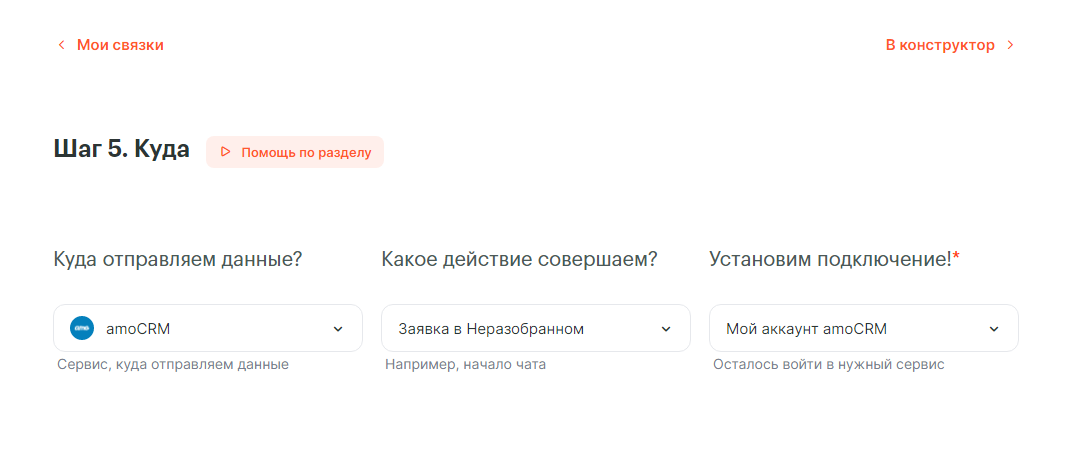The height and width of the screenshot is (450, 1077).
Task: Click the right chevron after В конструктор
Action: coord(1010,45)
